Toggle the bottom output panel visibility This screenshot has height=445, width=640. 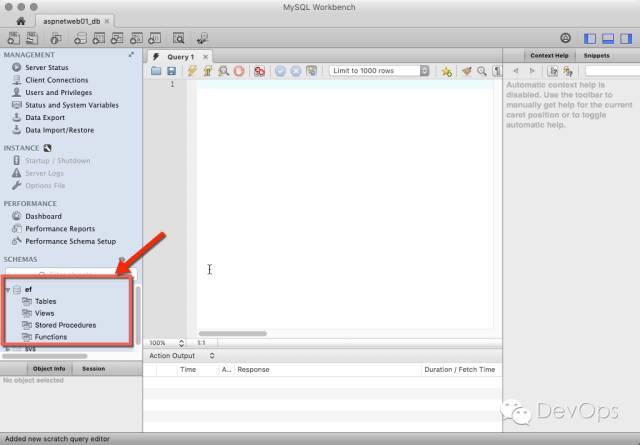[x=608, y=38]
